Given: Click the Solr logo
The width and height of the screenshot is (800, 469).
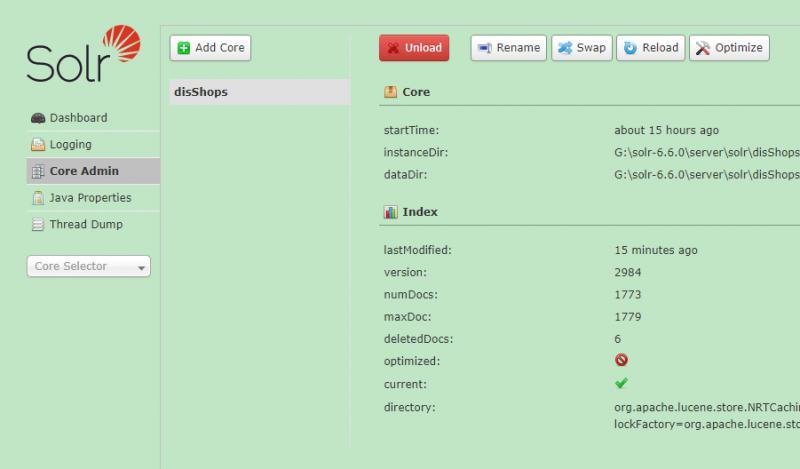Looking at the screenshot, I should (x=83, y=54).
